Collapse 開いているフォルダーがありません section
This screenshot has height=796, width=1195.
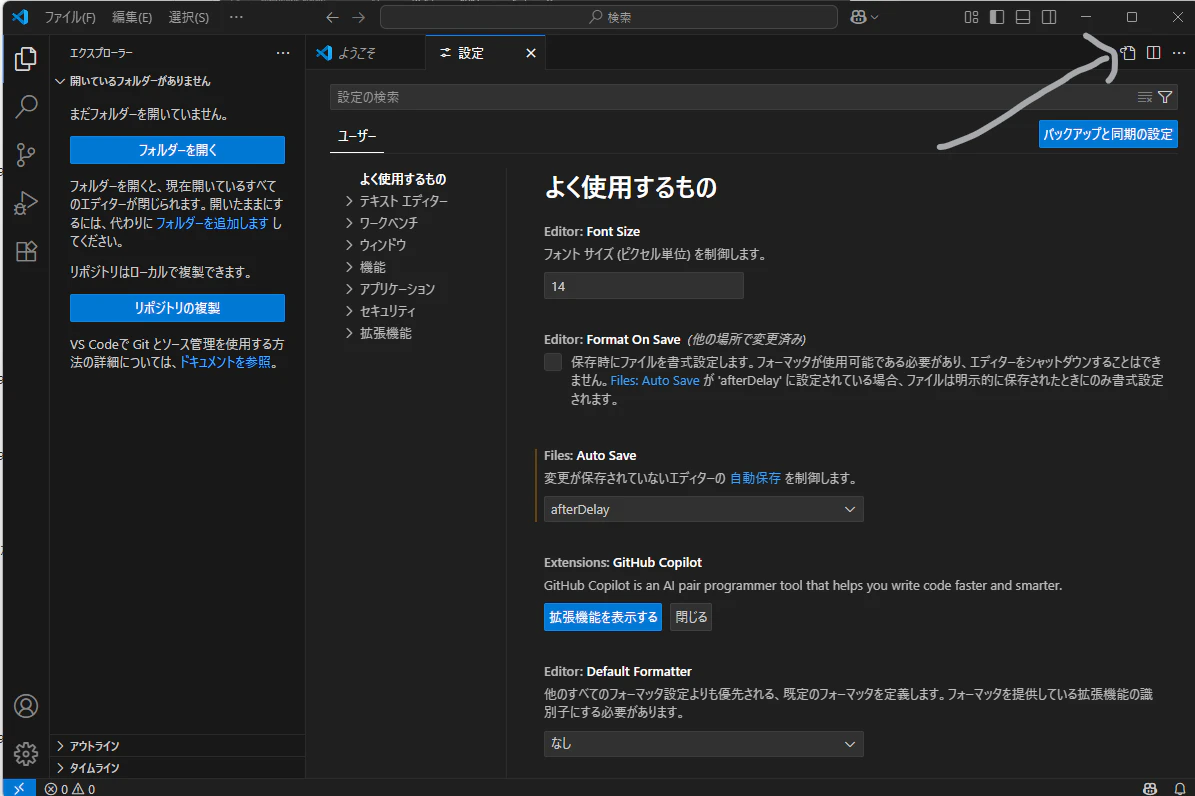click(178, 81)
